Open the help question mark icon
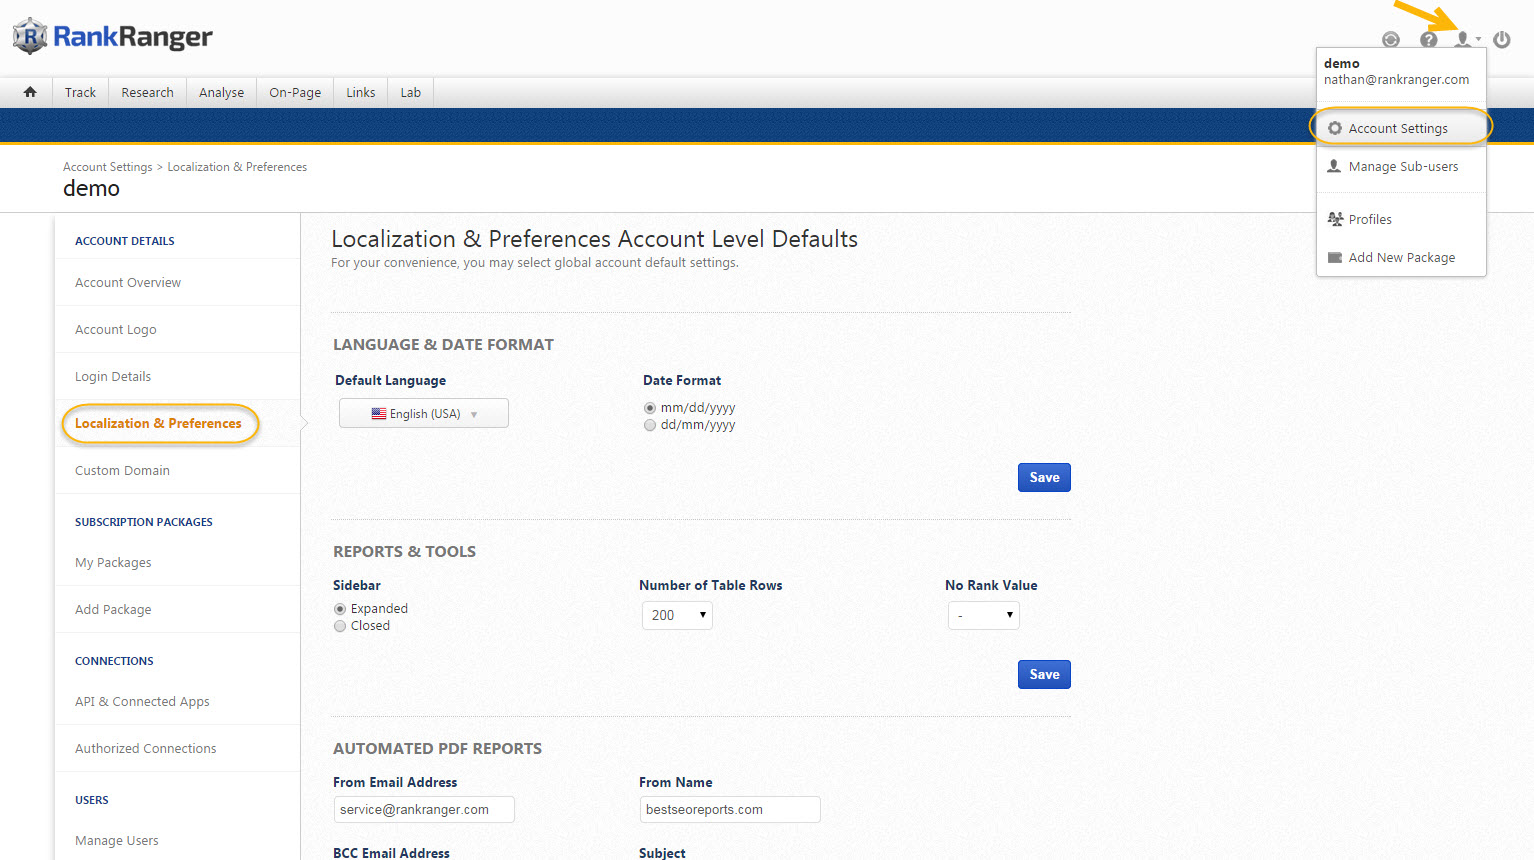Image resolution: width=1534 pixels, height=860 pixels. point(1428,40)
